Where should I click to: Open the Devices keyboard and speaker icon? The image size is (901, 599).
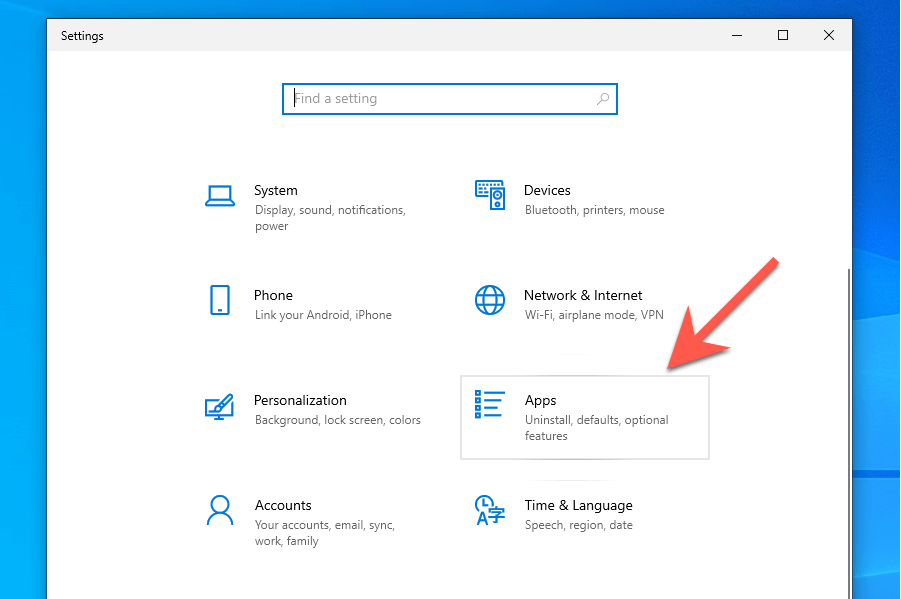tap(490, 195)
